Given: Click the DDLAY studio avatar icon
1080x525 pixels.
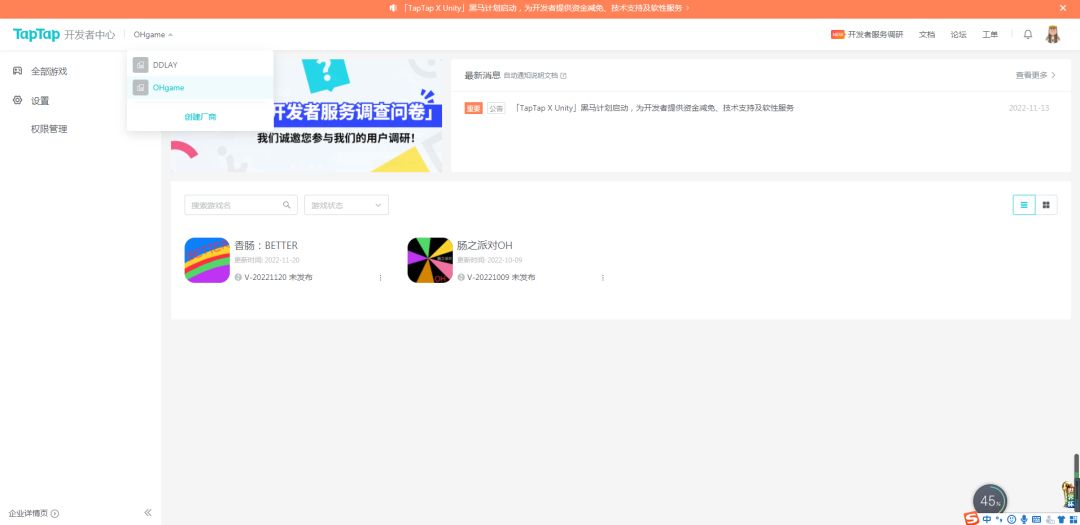Looking at the screenshot, I should coord(141,65).
